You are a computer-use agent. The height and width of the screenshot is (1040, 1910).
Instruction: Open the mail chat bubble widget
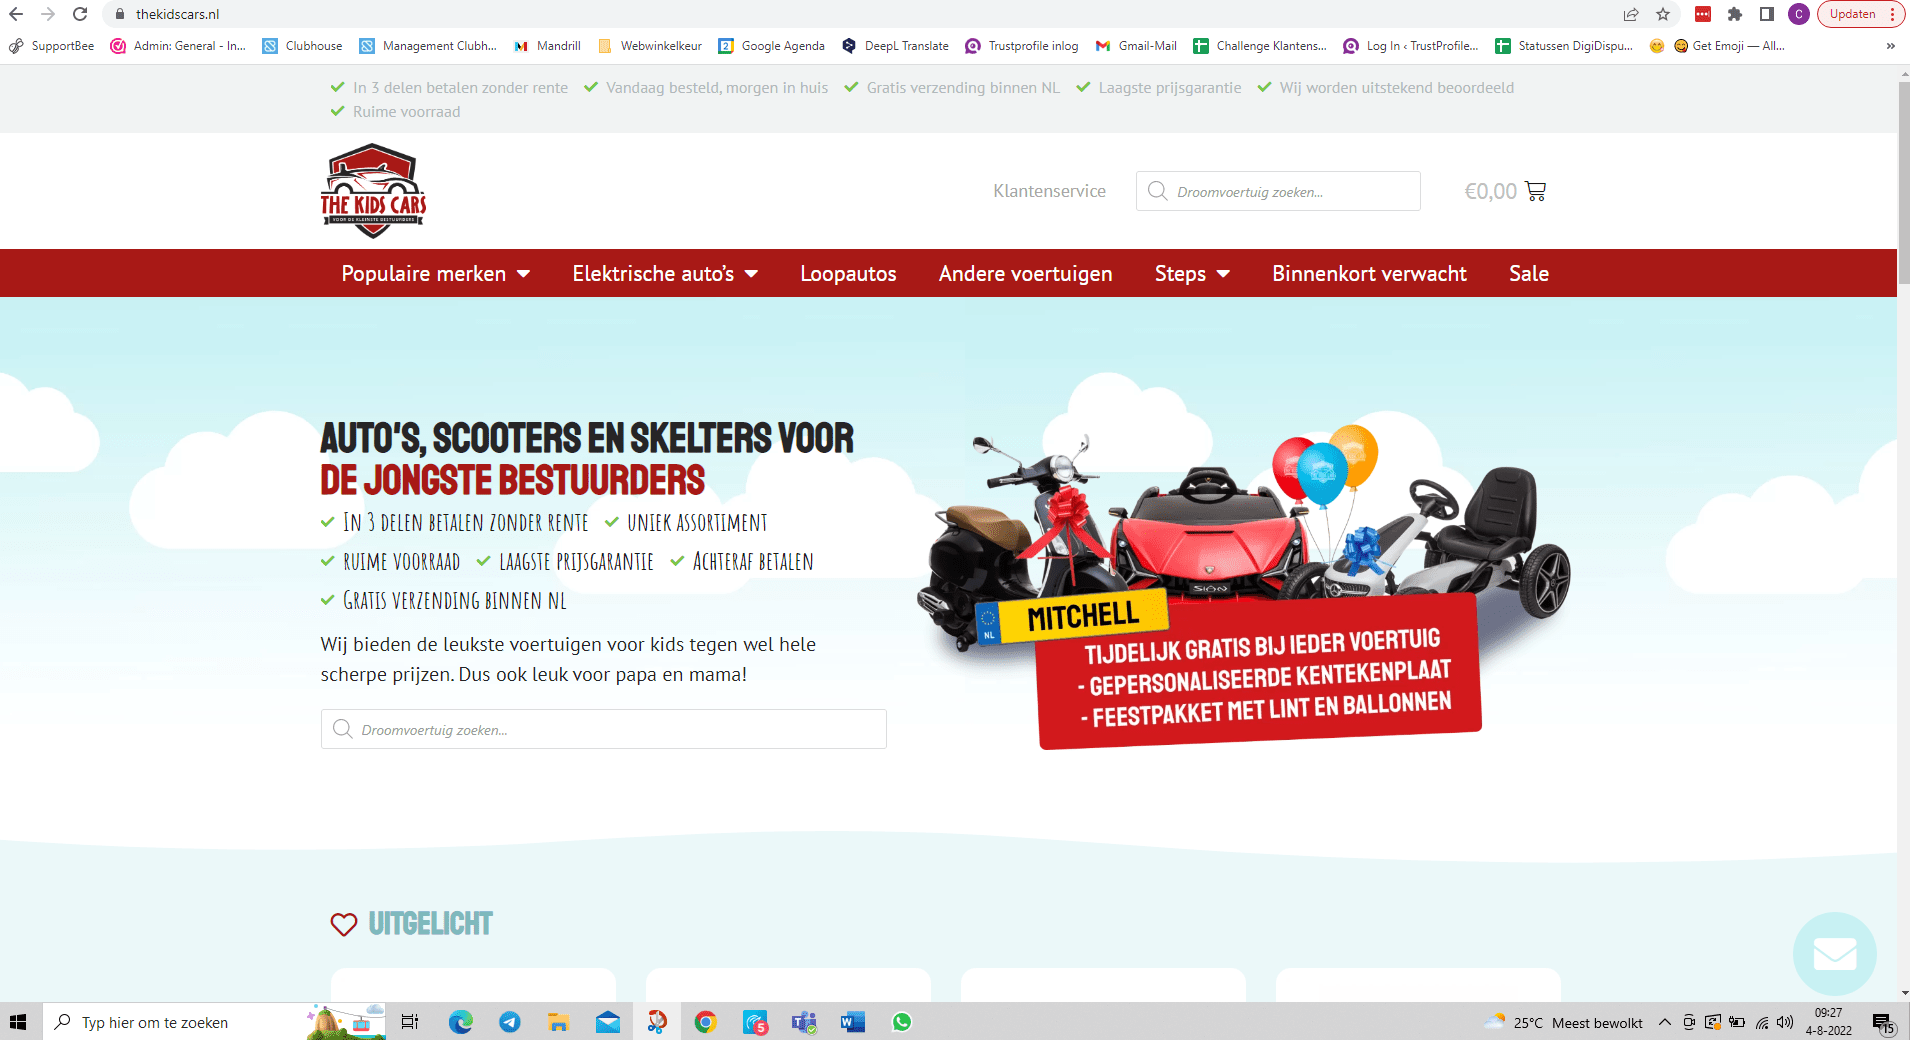tap(1834, 953)
